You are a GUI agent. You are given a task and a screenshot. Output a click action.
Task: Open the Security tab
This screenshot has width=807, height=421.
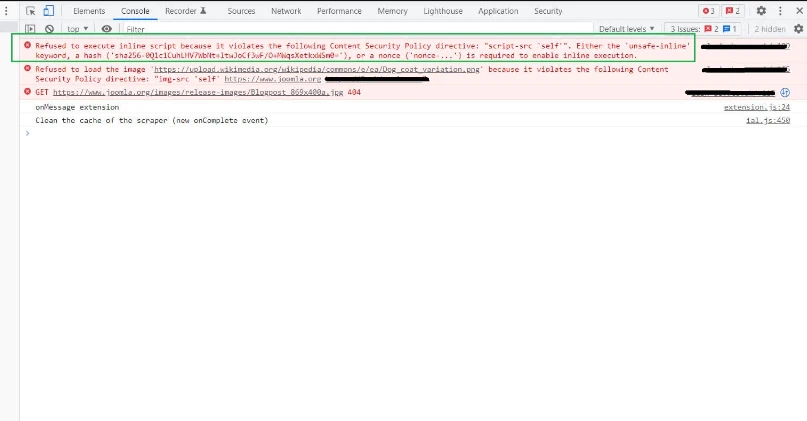click(x=548, y=11)
